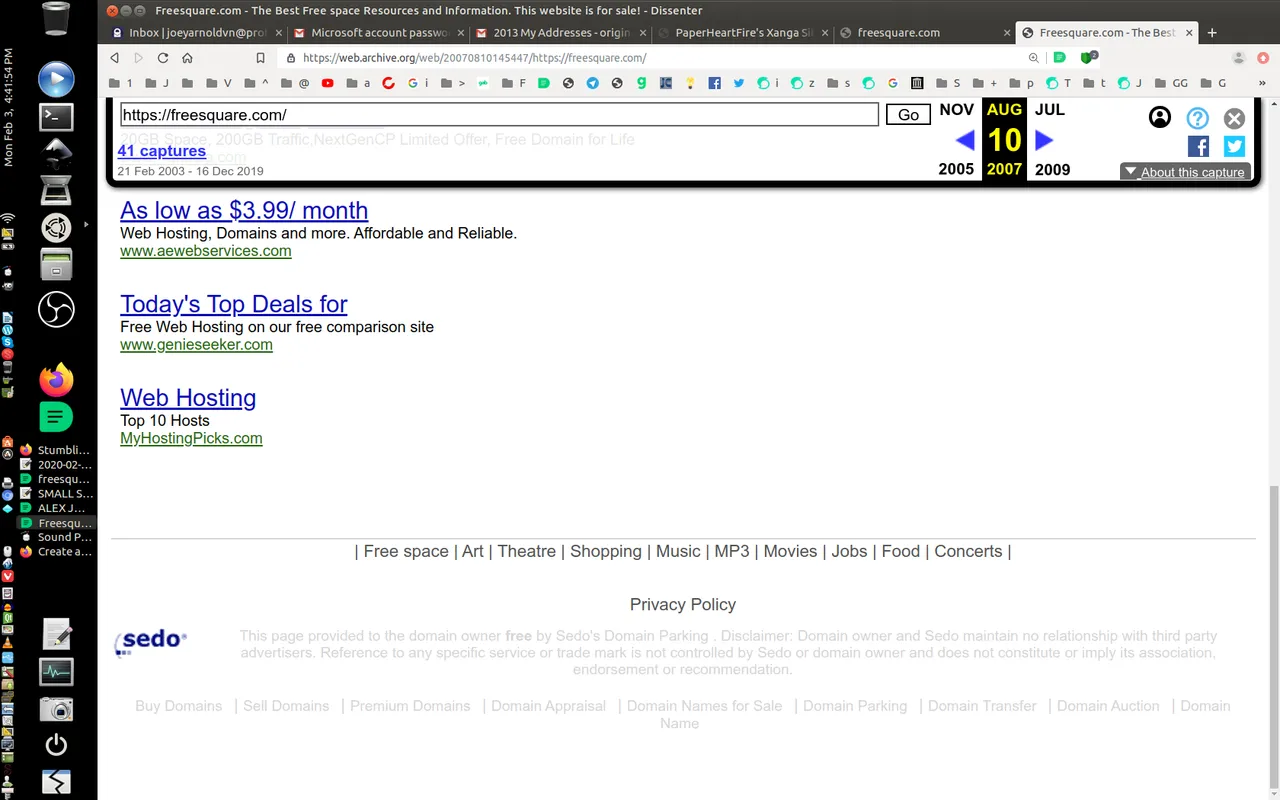Select the ALEX J... window in task list
1280x800 pixels.
[57, 508]
